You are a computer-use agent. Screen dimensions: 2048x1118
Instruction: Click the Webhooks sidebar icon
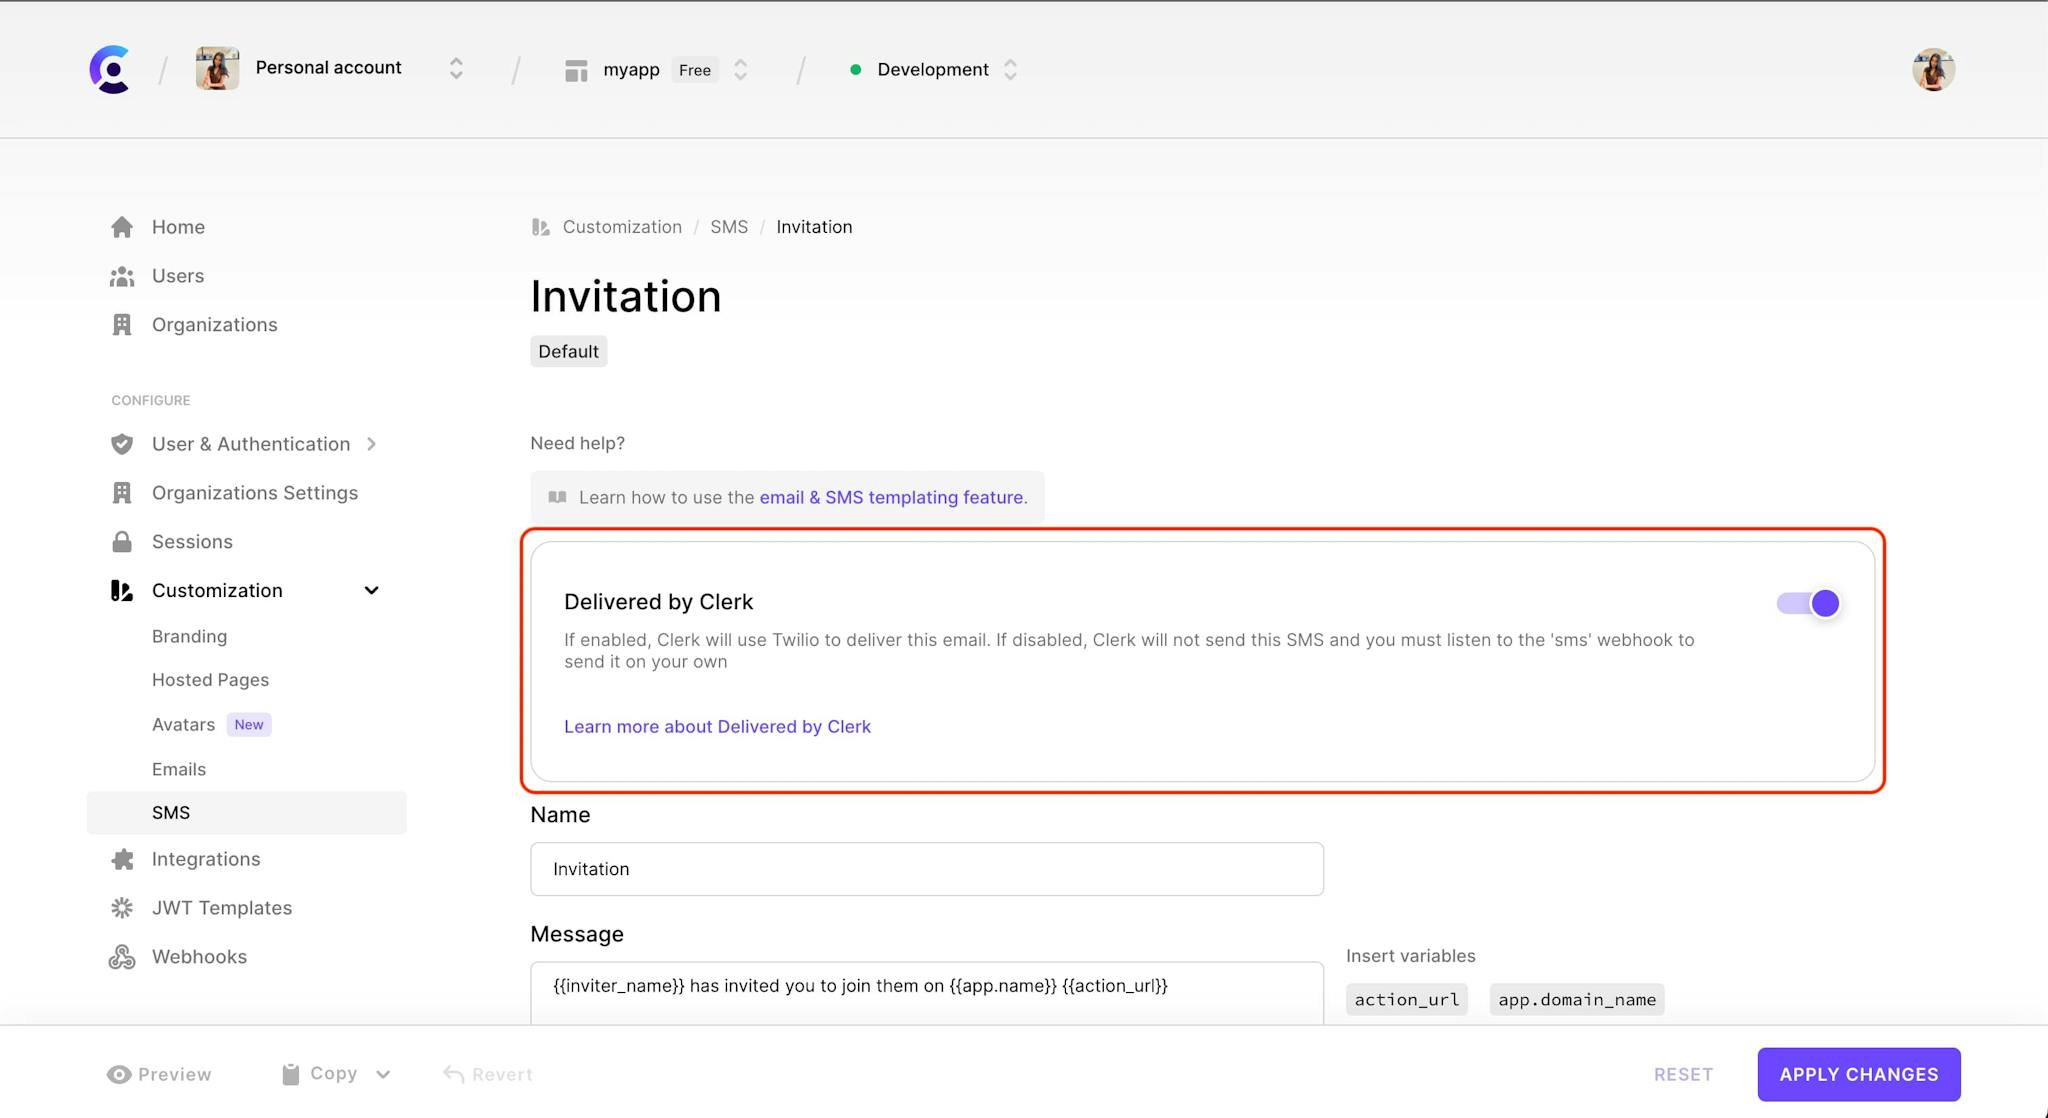coord(122,956)
